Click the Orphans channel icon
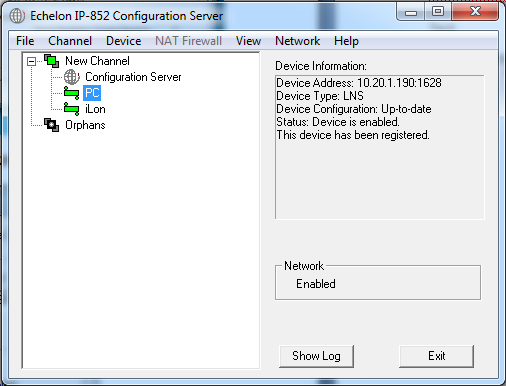The width and height of the screenshot is (506, 386). tap(52, 125)
